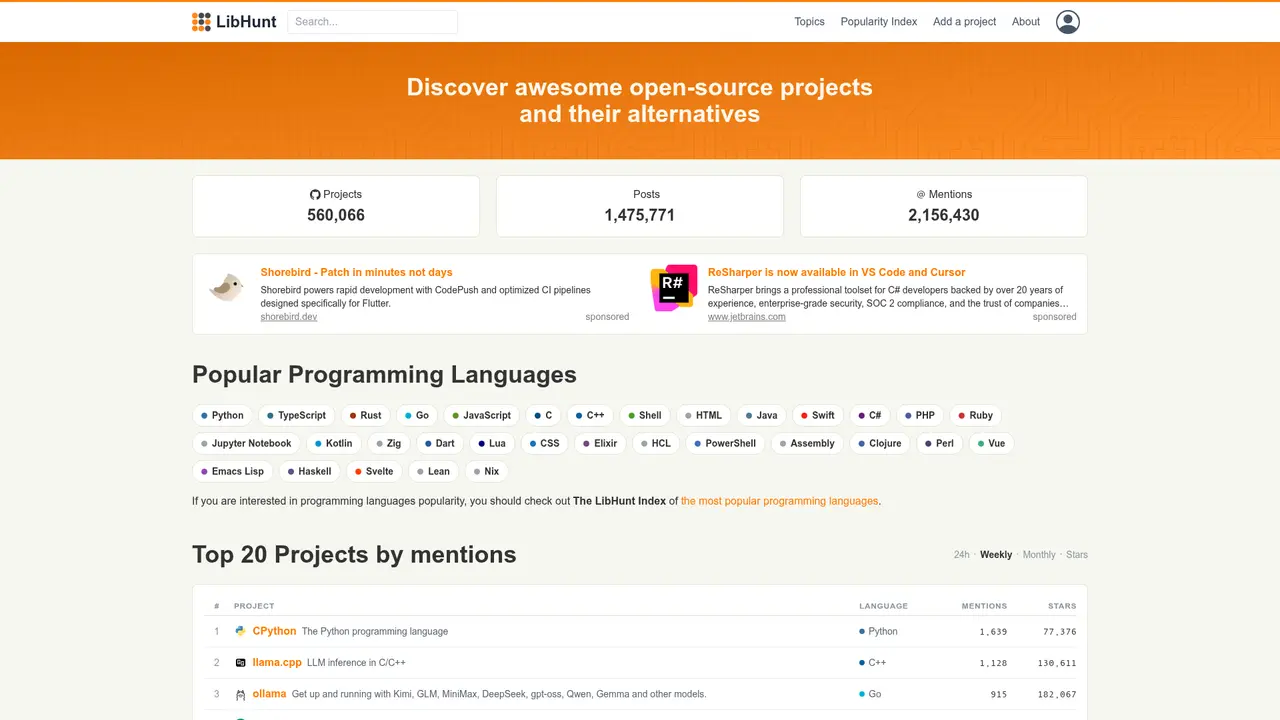Viewport: 1280px width, 720px height.
Task: Click the LibHunt logo icon
Action: (x=201, y=22)
